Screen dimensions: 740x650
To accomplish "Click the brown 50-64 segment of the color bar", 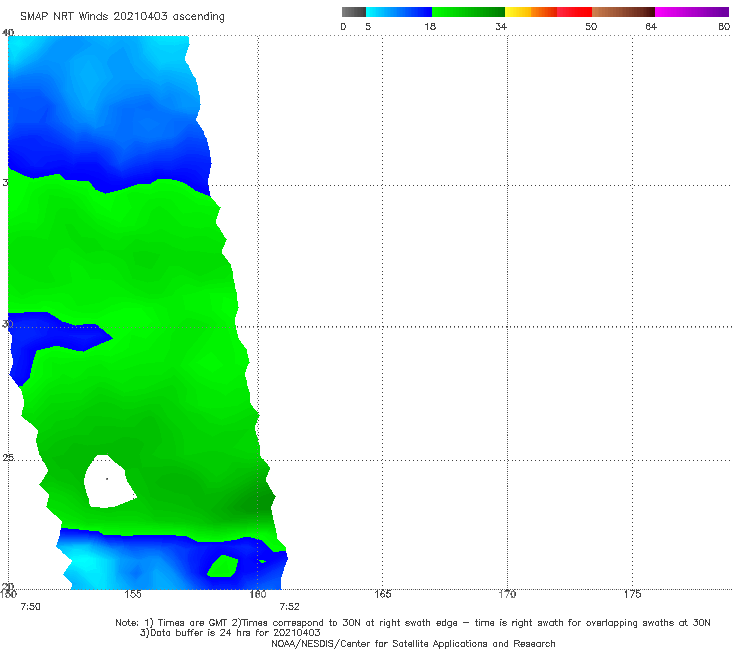I will (x=623, y=12).
